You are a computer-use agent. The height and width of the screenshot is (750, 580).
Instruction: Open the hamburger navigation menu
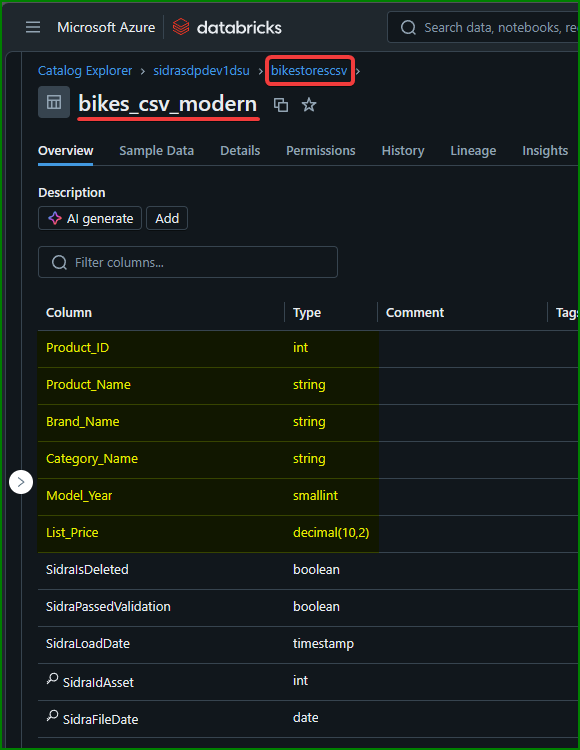pos(33,27)
